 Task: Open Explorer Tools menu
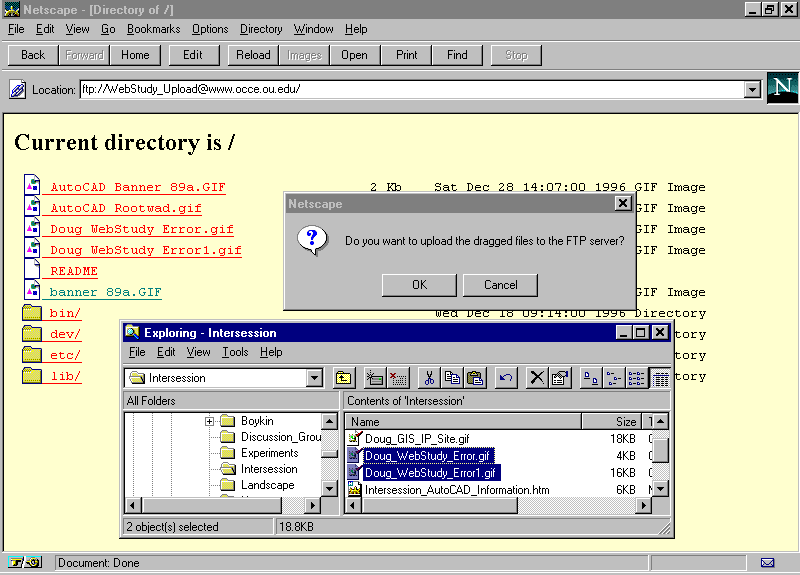point(235,352)
